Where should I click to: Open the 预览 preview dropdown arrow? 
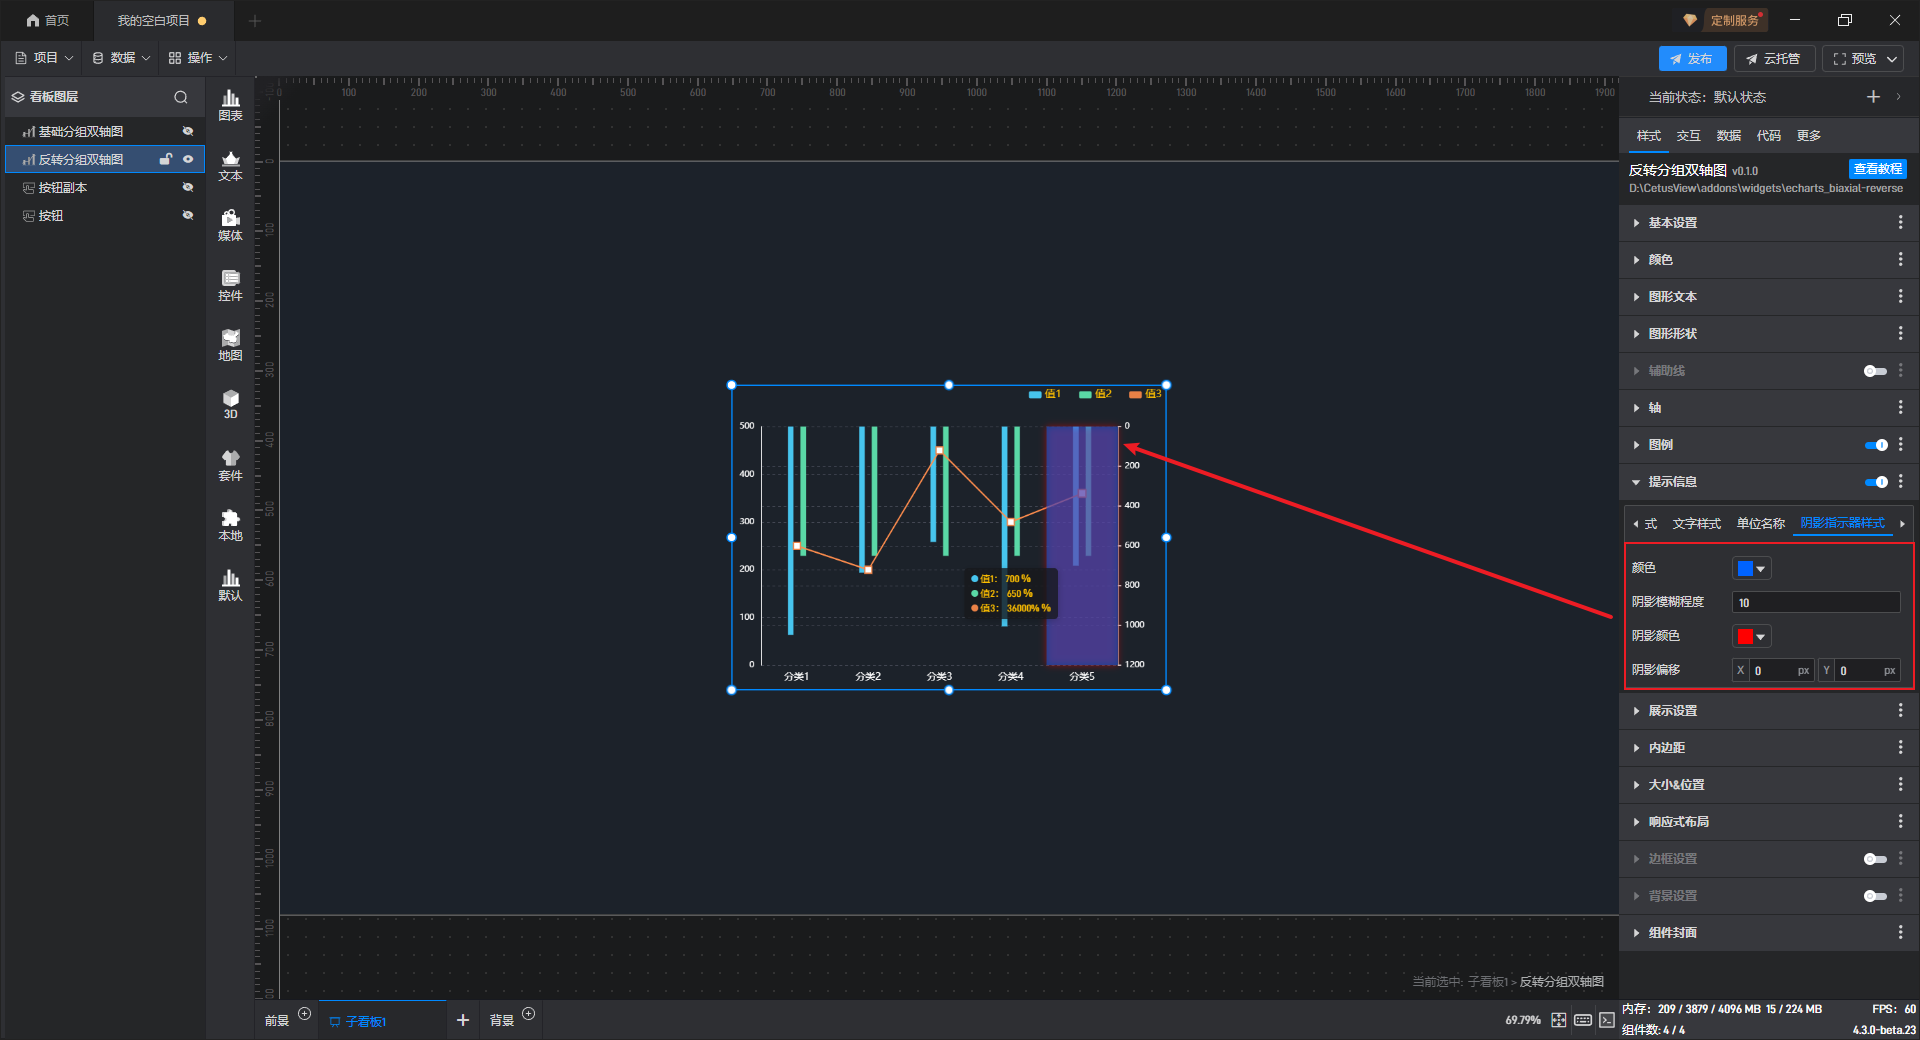[x=1892, y=59]
